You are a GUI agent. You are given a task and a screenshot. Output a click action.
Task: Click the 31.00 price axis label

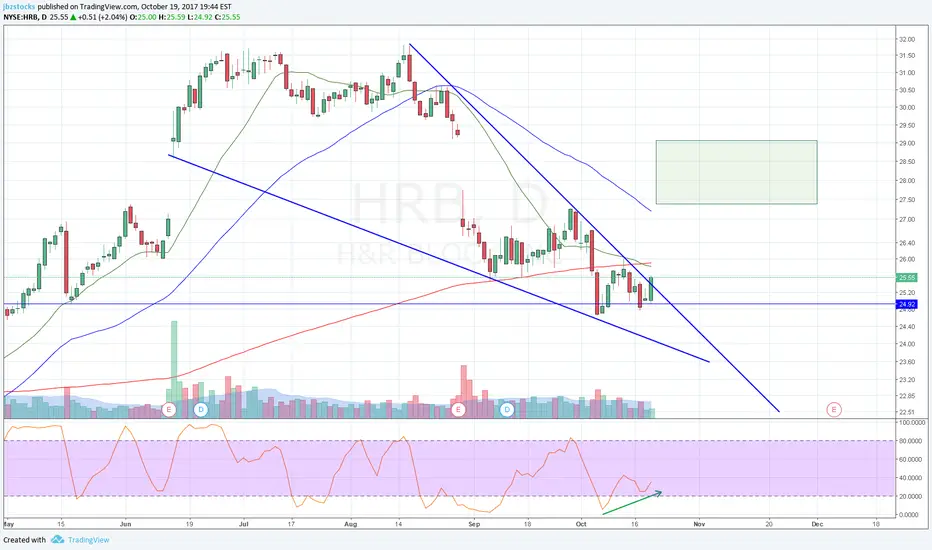pyautogui.click(x=906, y=73)
